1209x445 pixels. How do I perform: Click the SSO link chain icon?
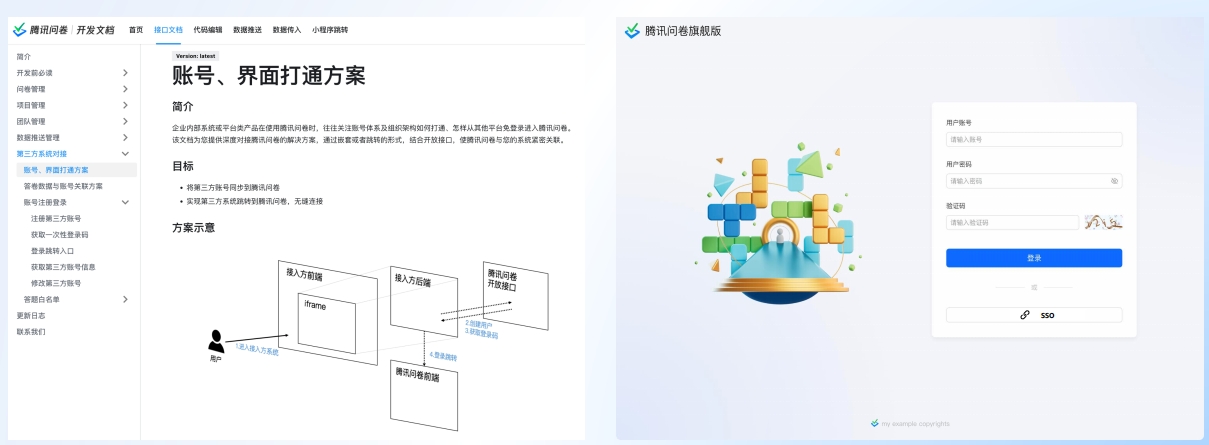(1024, 315)
